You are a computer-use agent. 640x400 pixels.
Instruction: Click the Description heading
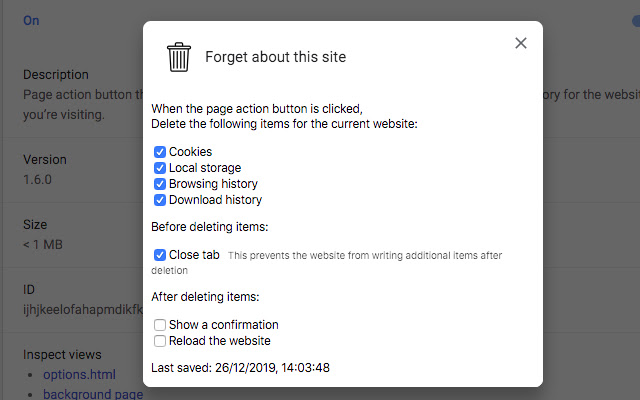[x=56, y=75]
